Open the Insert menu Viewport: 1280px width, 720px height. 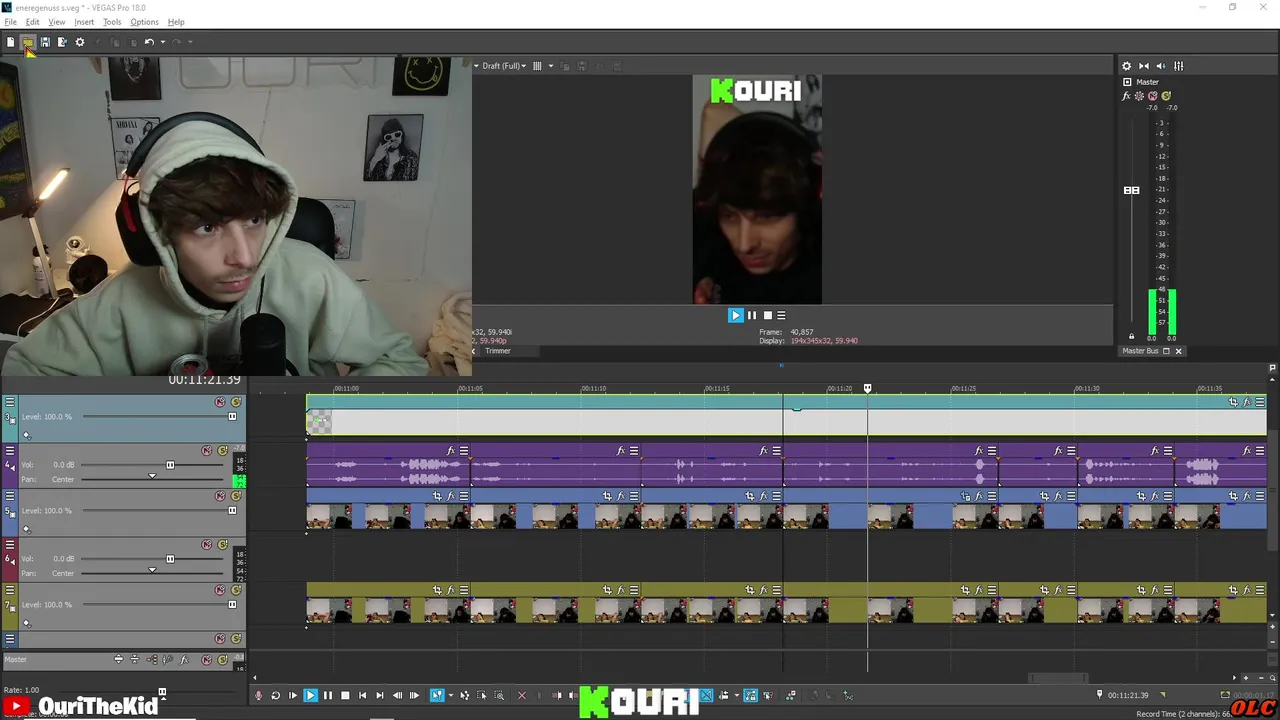pos(84,22)
